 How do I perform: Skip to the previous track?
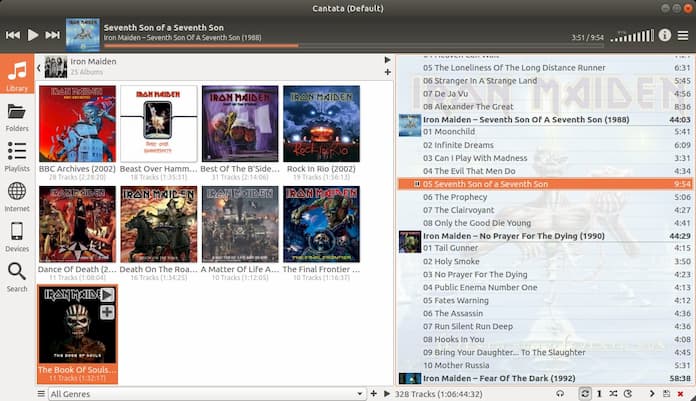(x=13, y=35)
